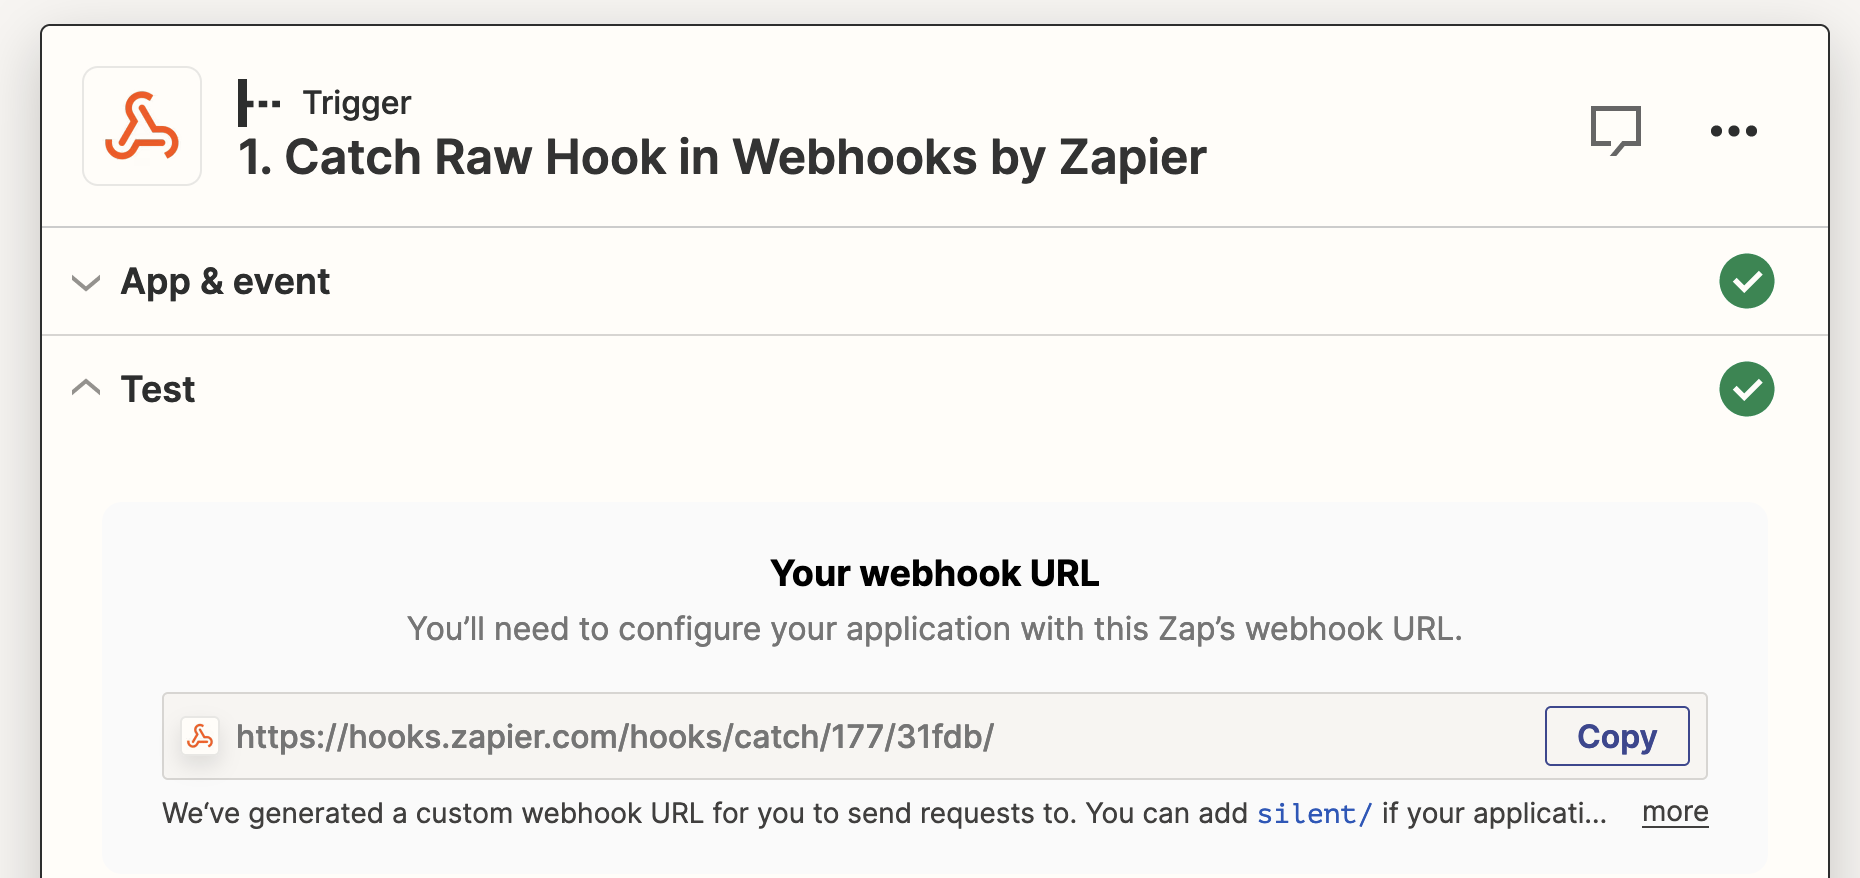Click the more link to read full description
Screen dimensions: 1860x878
(1675, 812)
